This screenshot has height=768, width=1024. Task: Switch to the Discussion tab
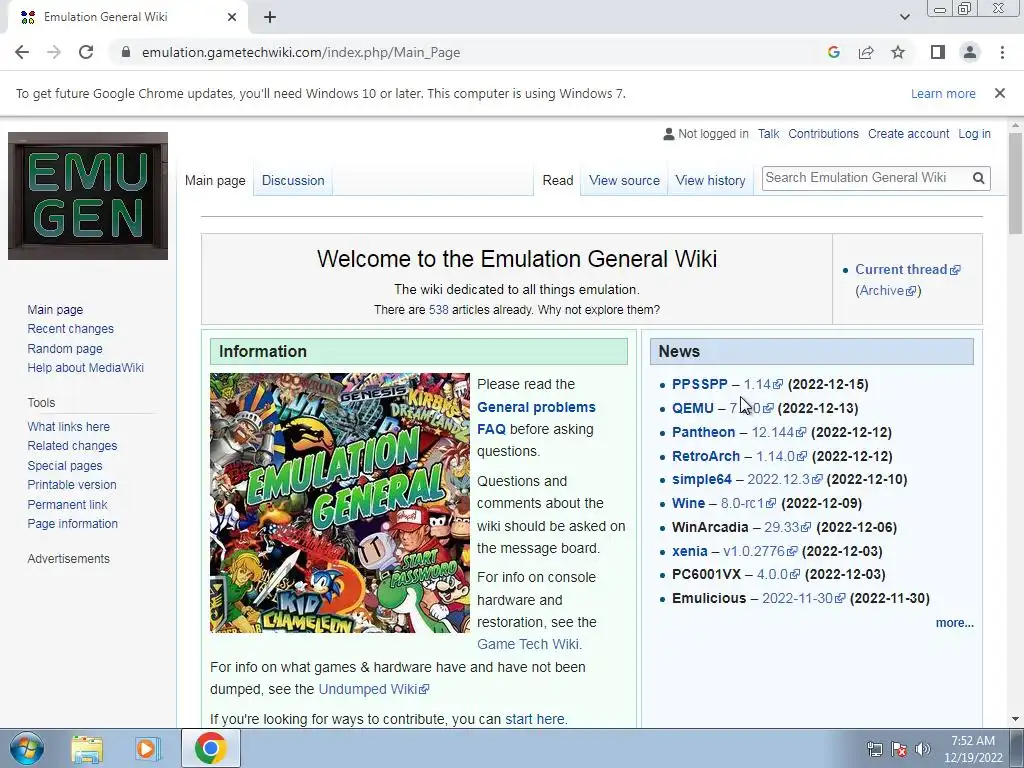click(293, 180)
